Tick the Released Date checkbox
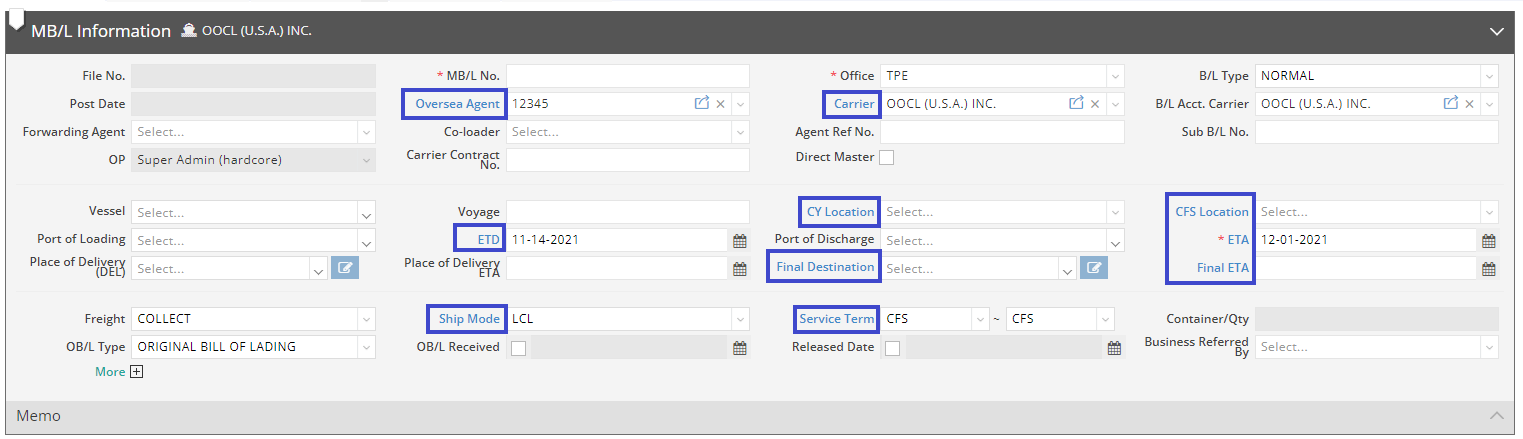 coord(892,348)
